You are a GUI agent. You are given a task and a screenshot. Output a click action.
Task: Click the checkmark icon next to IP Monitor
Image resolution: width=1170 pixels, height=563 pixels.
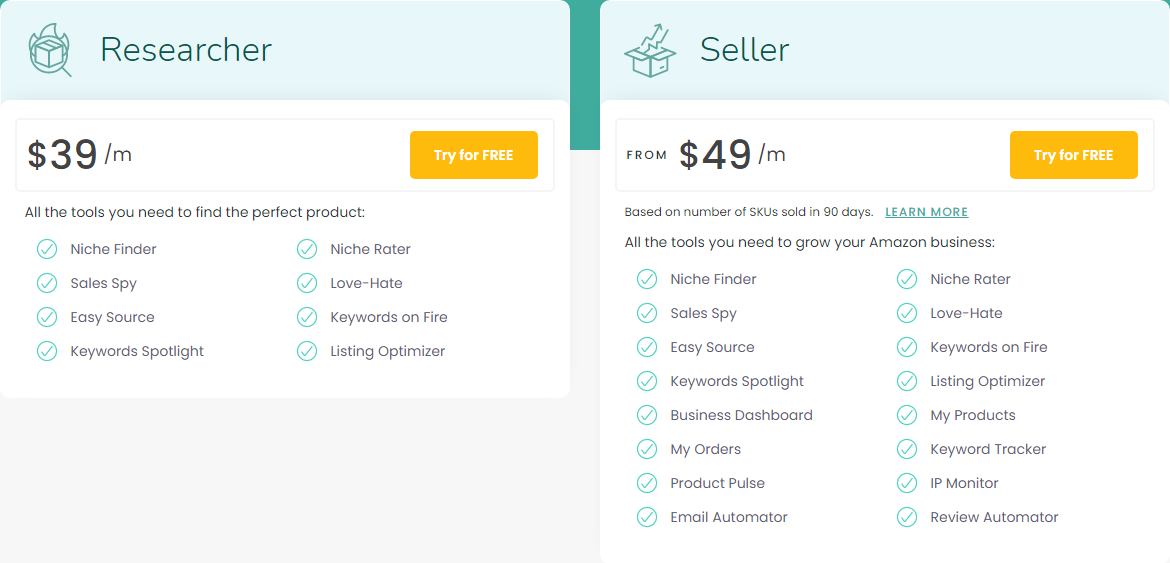click(907, 483)
